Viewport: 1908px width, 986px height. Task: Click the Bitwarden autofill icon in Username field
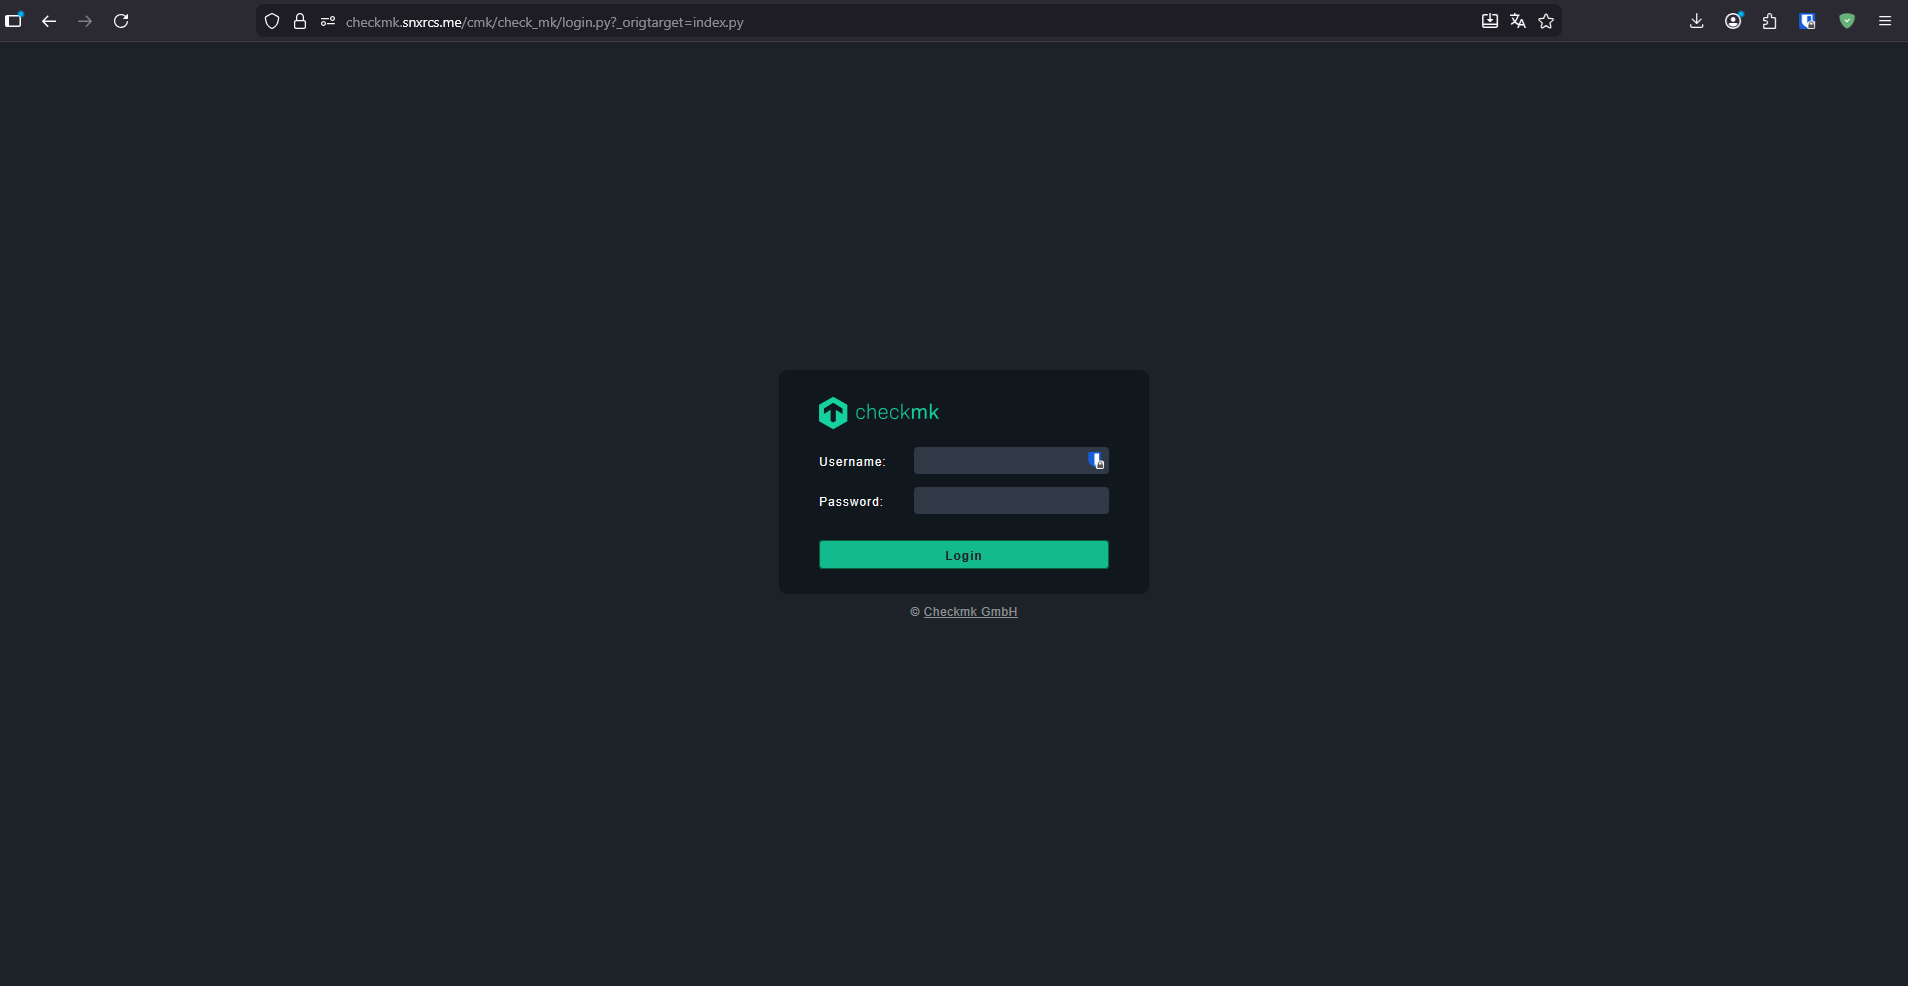coord(1096,460)
